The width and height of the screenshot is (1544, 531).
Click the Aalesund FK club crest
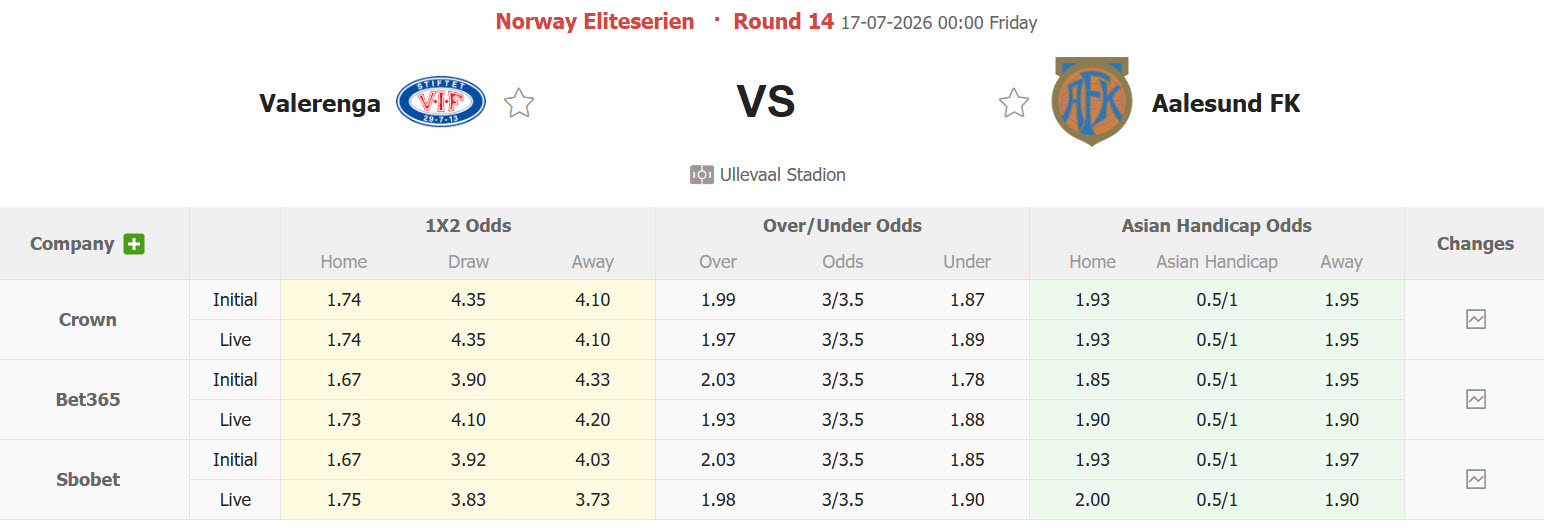(x=1091, y=101)
